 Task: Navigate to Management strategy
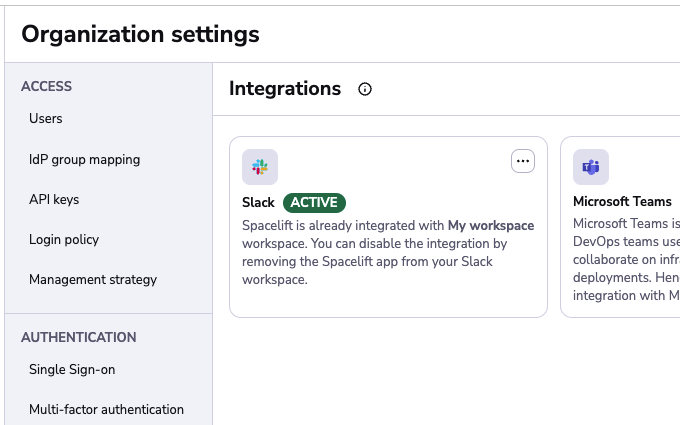(x=93, y=279)
